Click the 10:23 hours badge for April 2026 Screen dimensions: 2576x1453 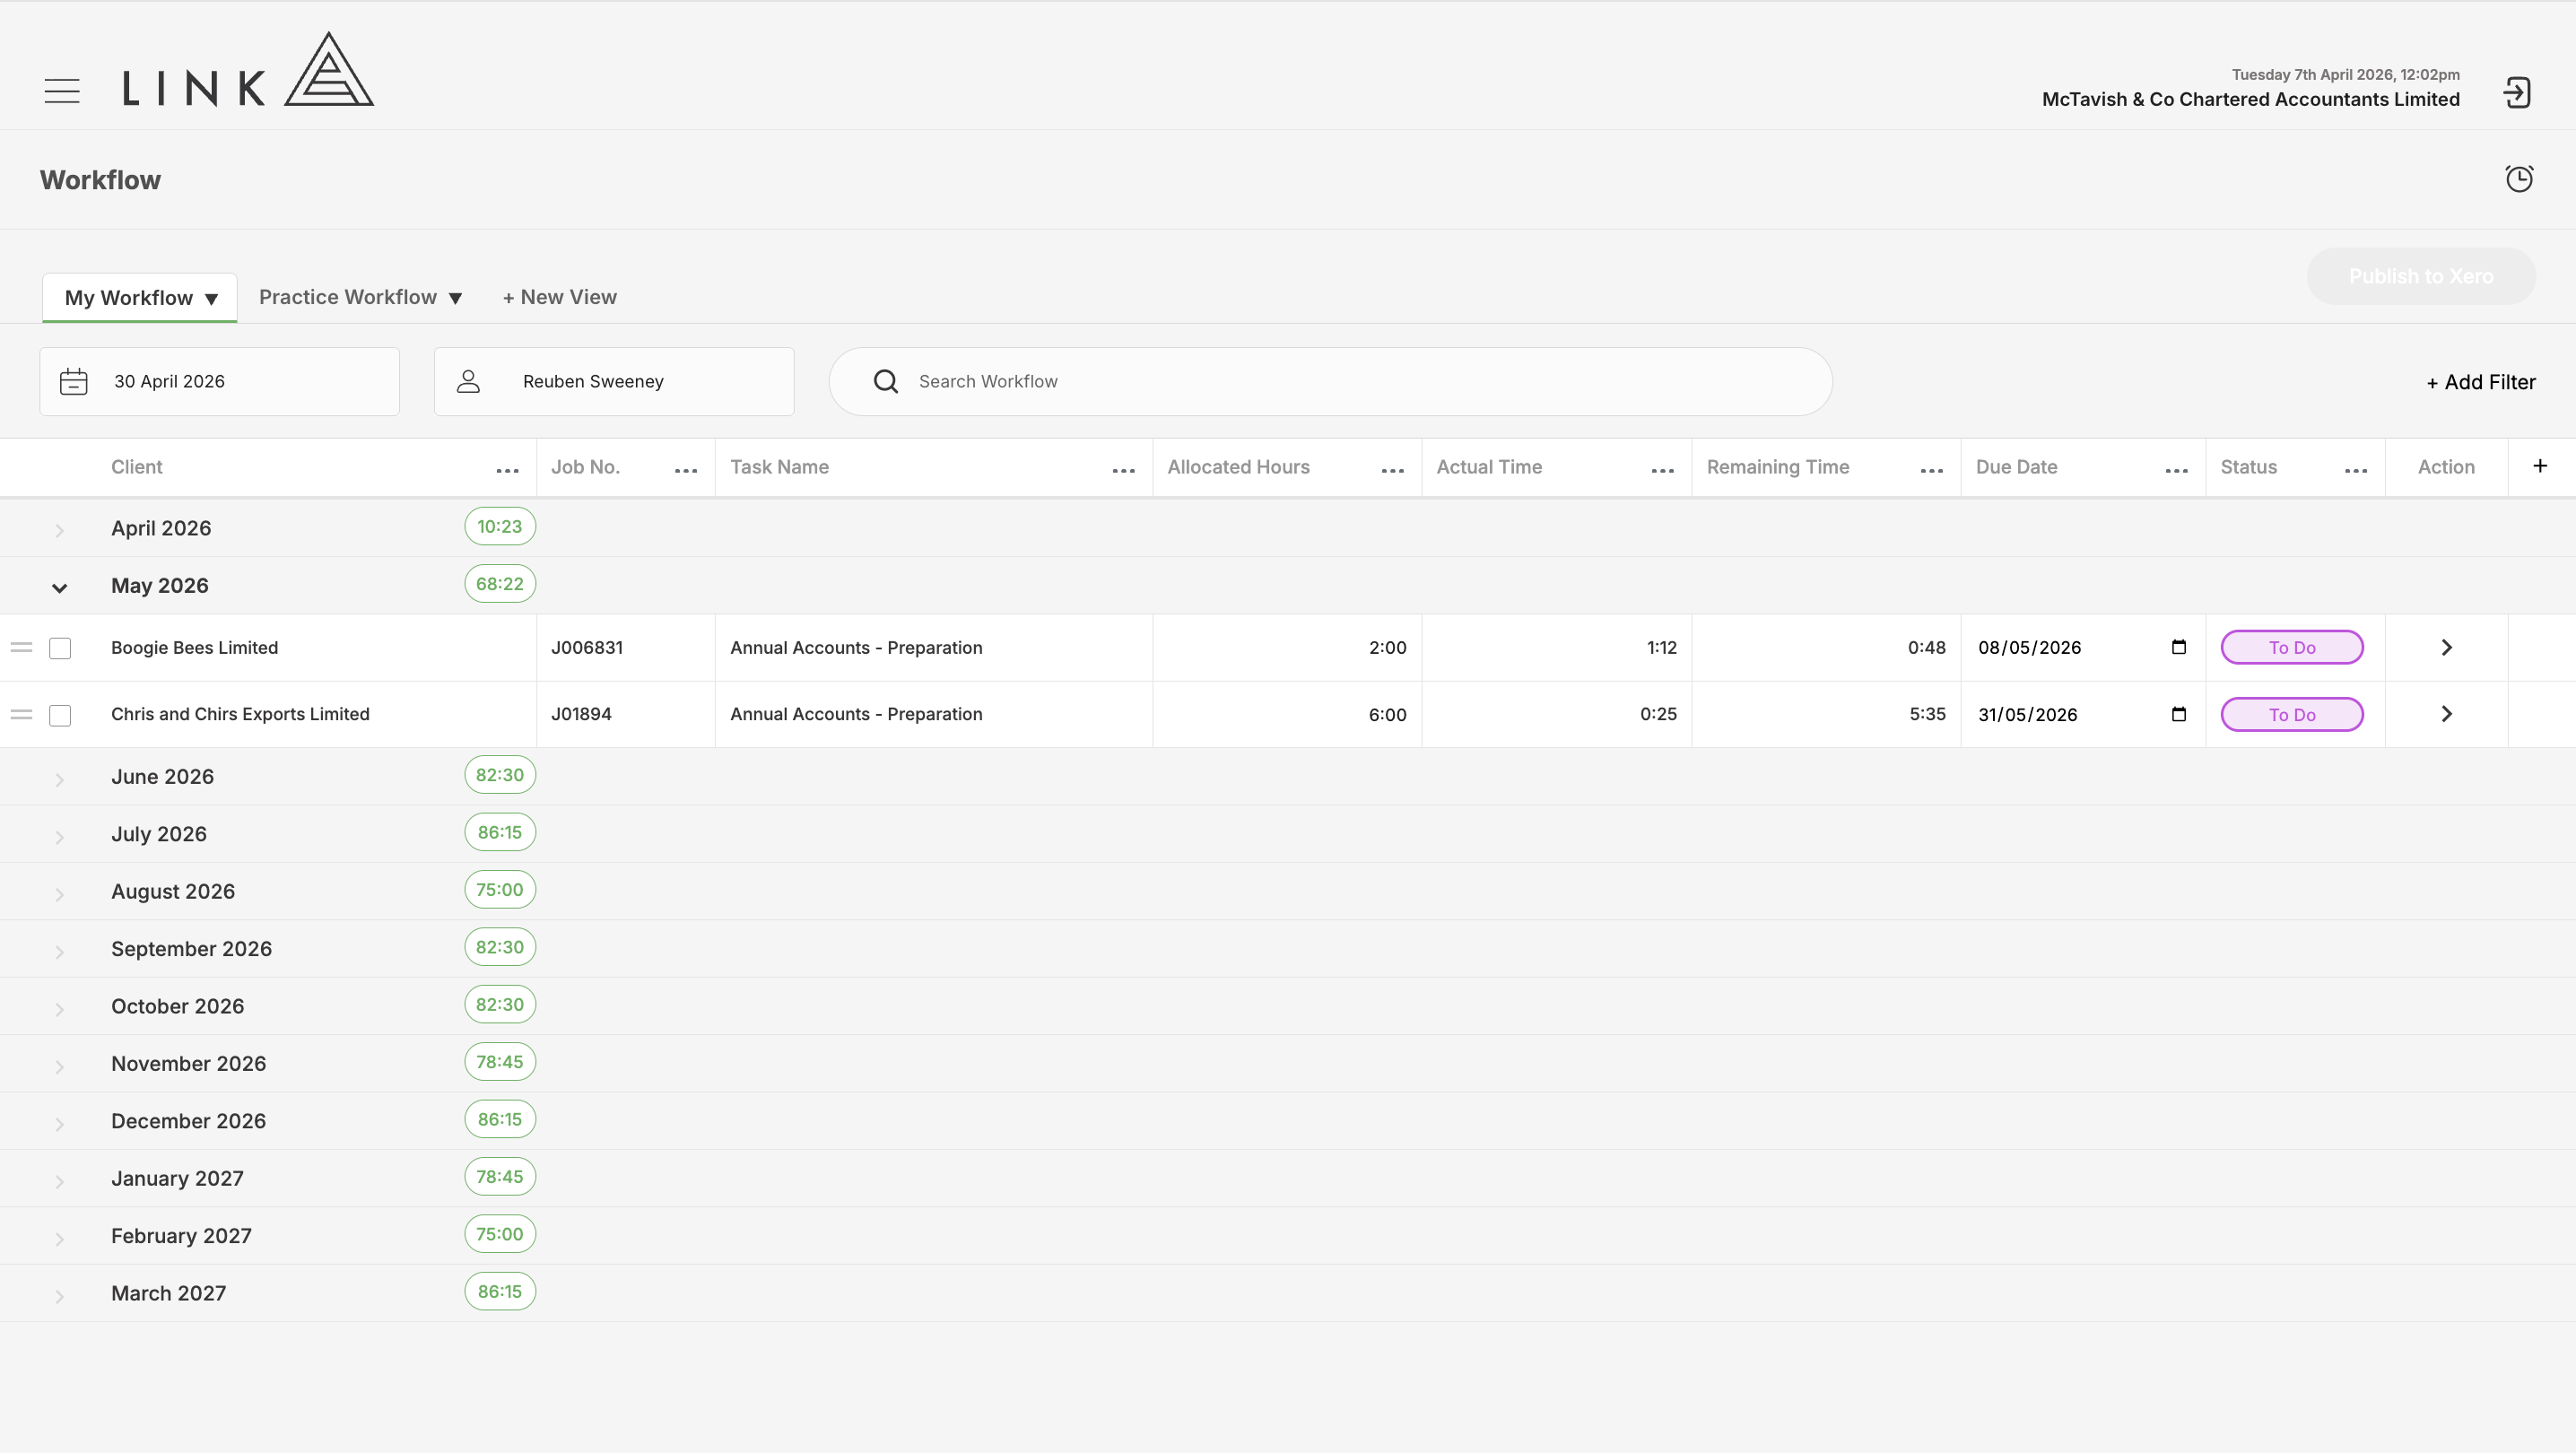click(x=500, y=527)
